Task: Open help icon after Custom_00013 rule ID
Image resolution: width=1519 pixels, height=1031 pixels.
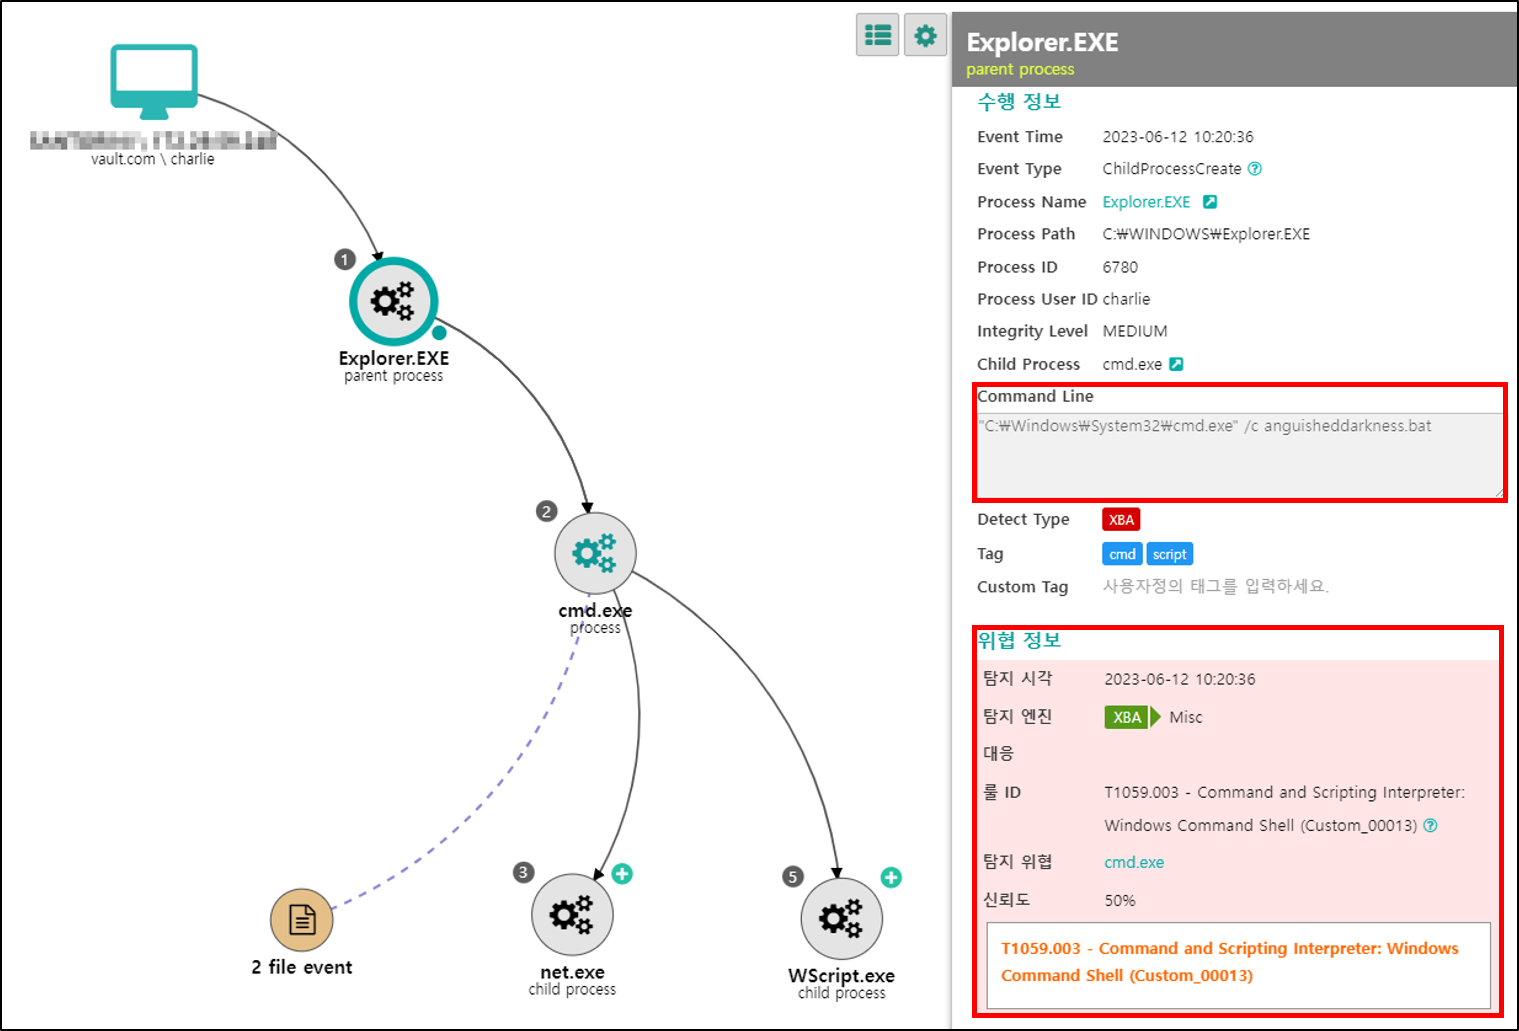Action: pos(1430,826)
